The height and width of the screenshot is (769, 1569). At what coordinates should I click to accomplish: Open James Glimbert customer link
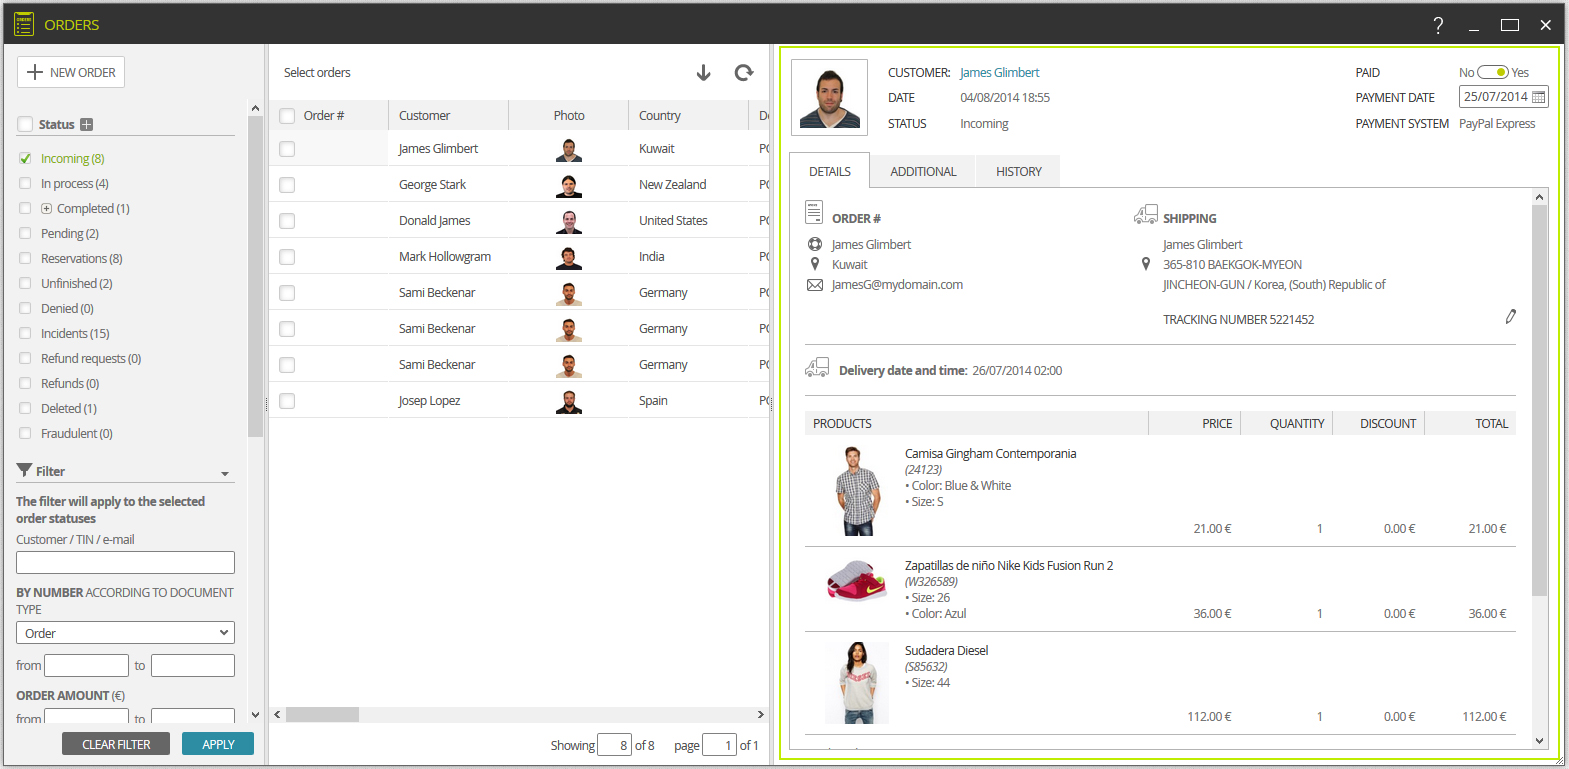coord(999,72)
